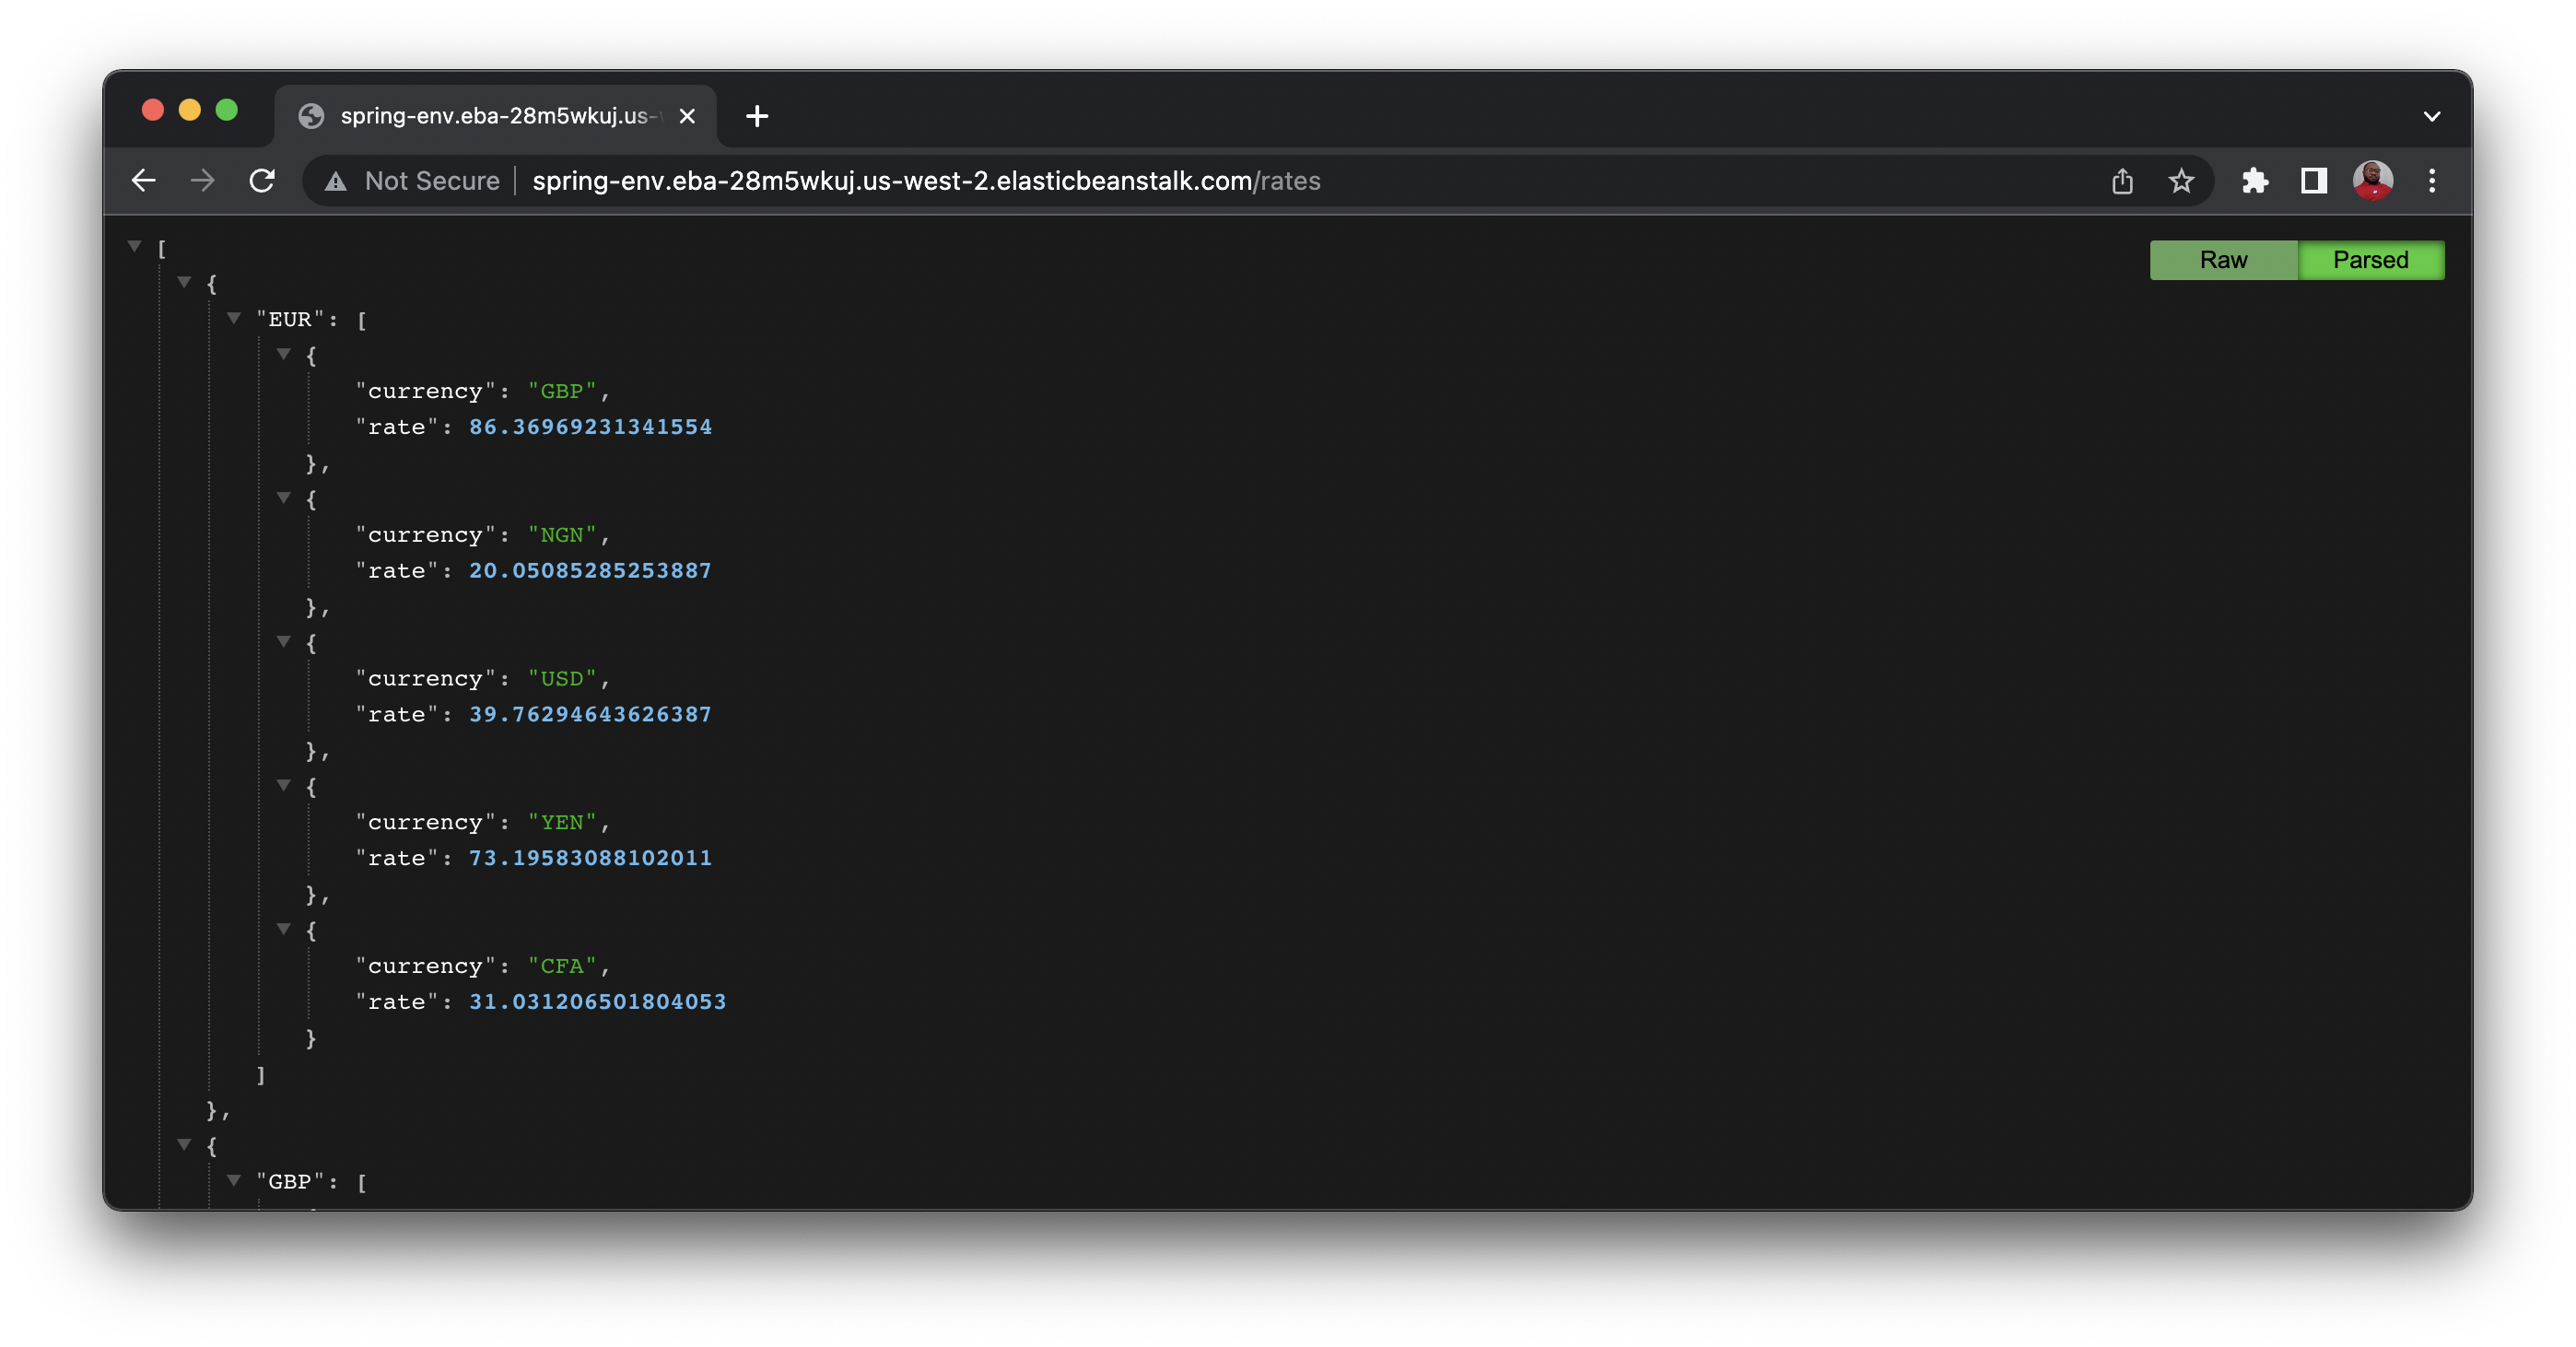Collapse the root JSON array
The height and width of the screenshot is (1347, 2576).
coord(134,246)
